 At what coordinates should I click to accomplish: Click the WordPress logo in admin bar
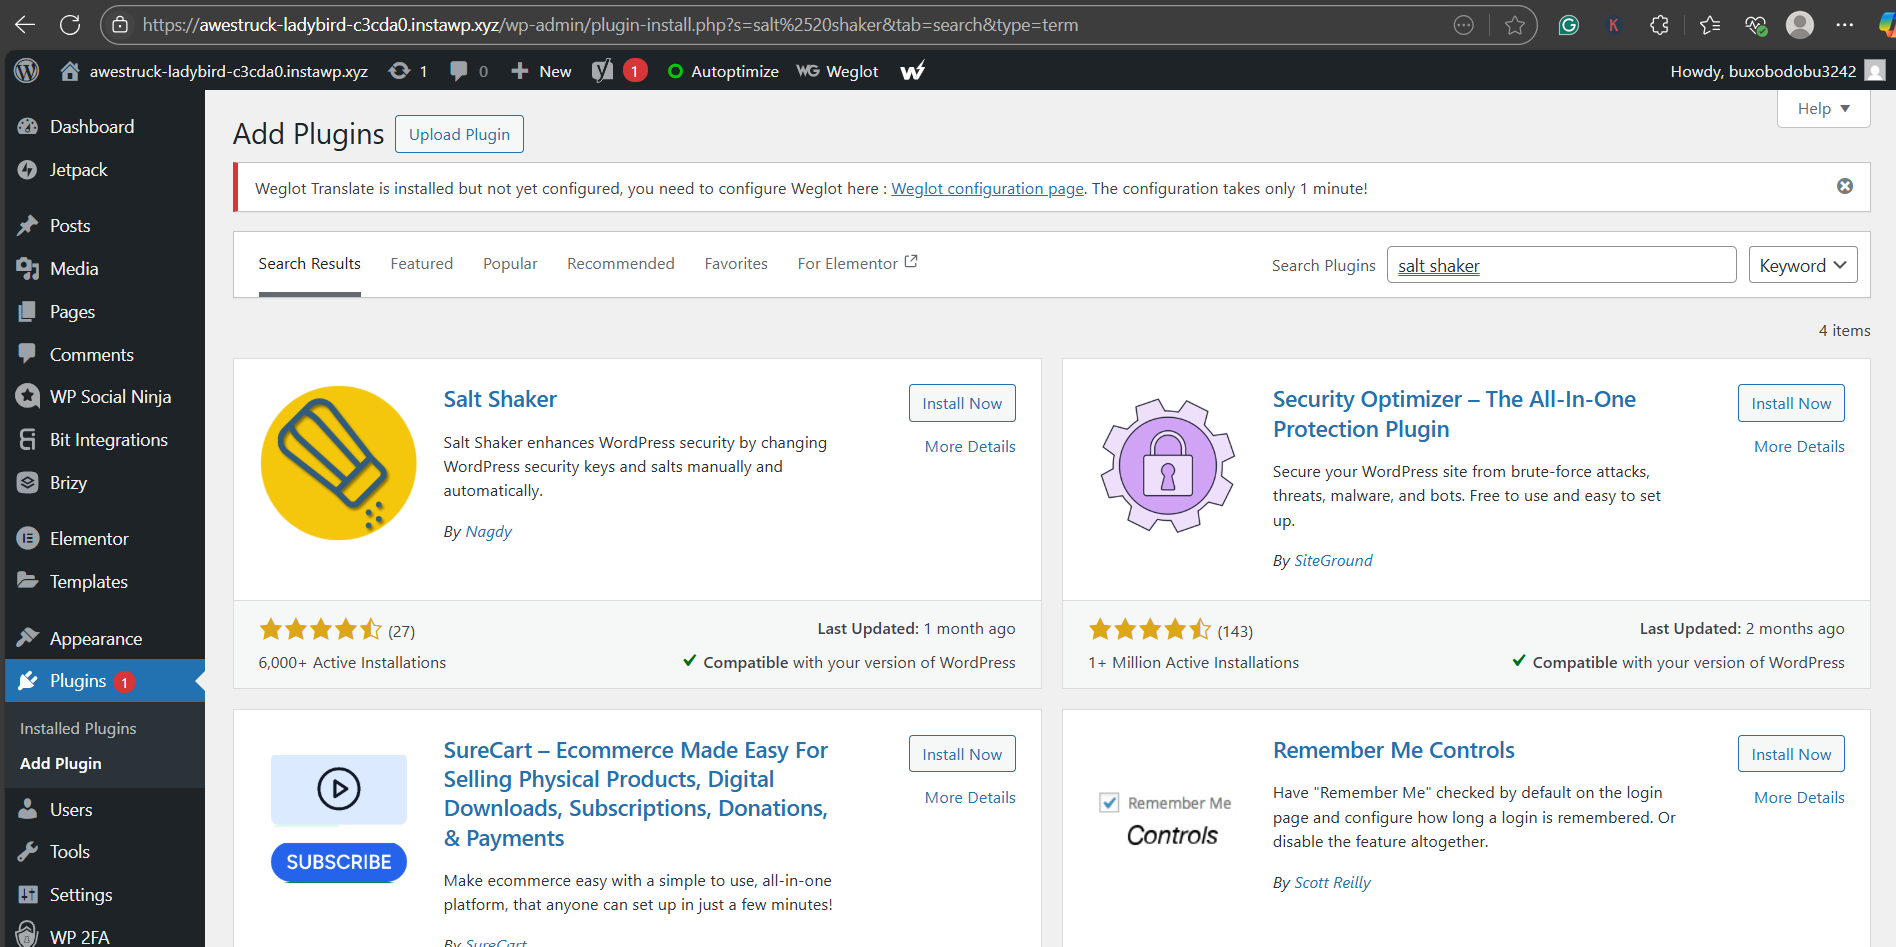27,71
